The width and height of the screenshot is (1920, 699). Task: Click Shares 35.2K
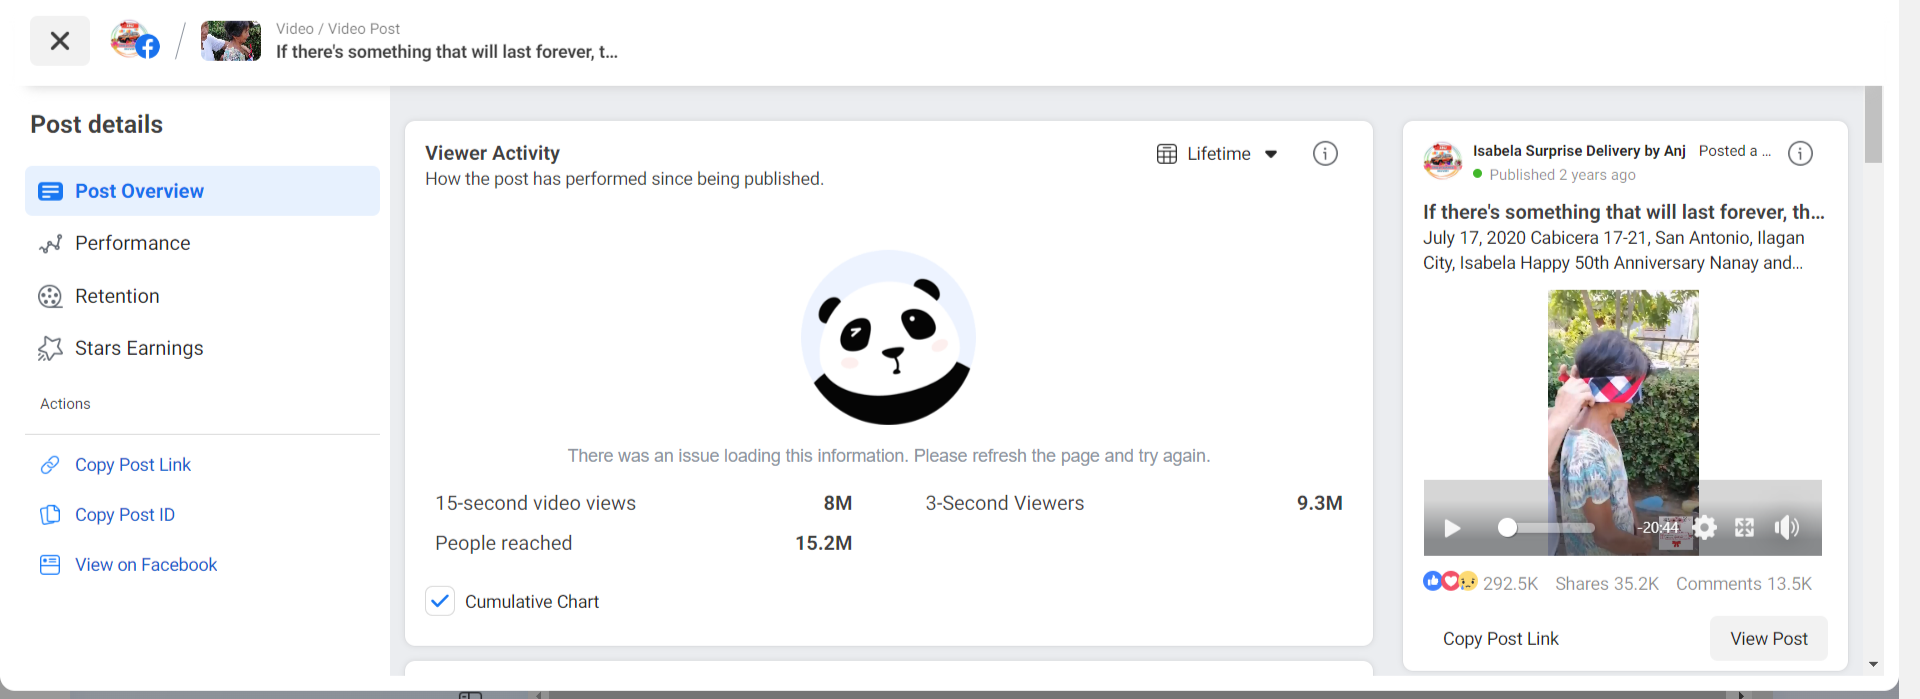coord(1607,584)
